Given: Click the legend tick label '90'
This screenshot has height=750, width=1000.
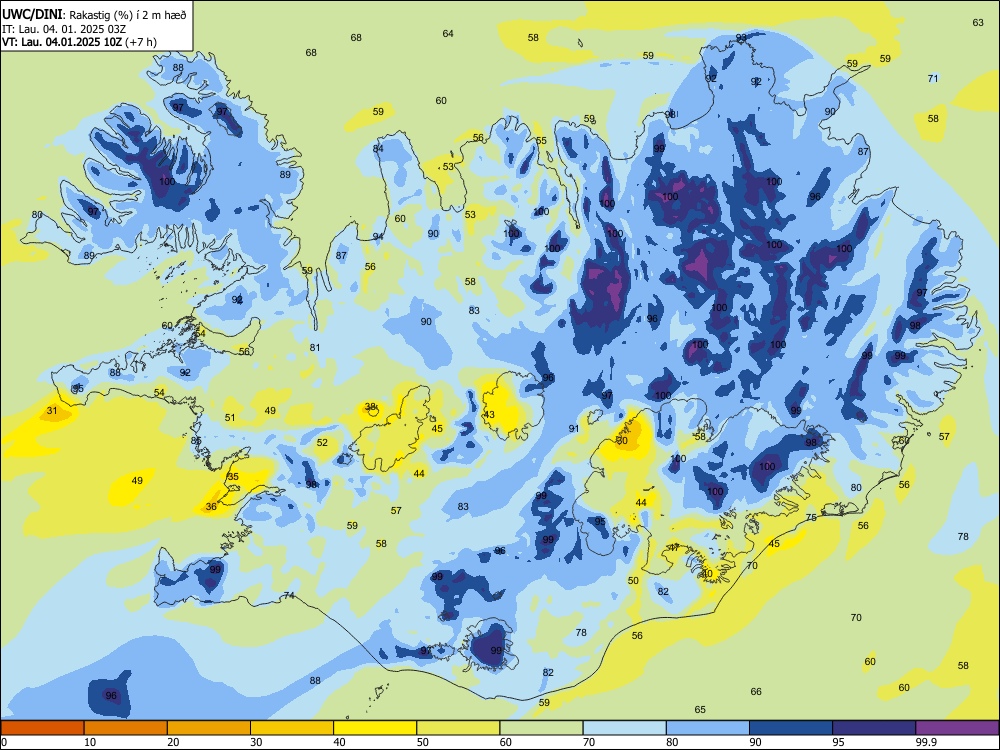Looking at the screenshot, I should tap(756, 742).
